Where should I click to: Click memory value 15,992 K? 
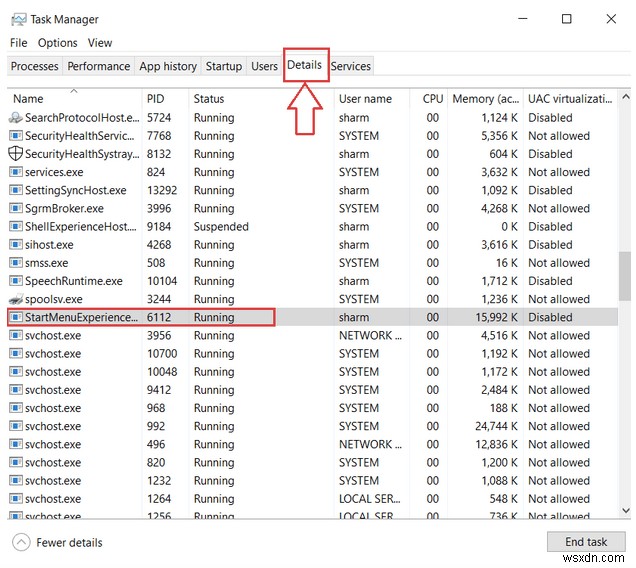click(x=496, y=317)
